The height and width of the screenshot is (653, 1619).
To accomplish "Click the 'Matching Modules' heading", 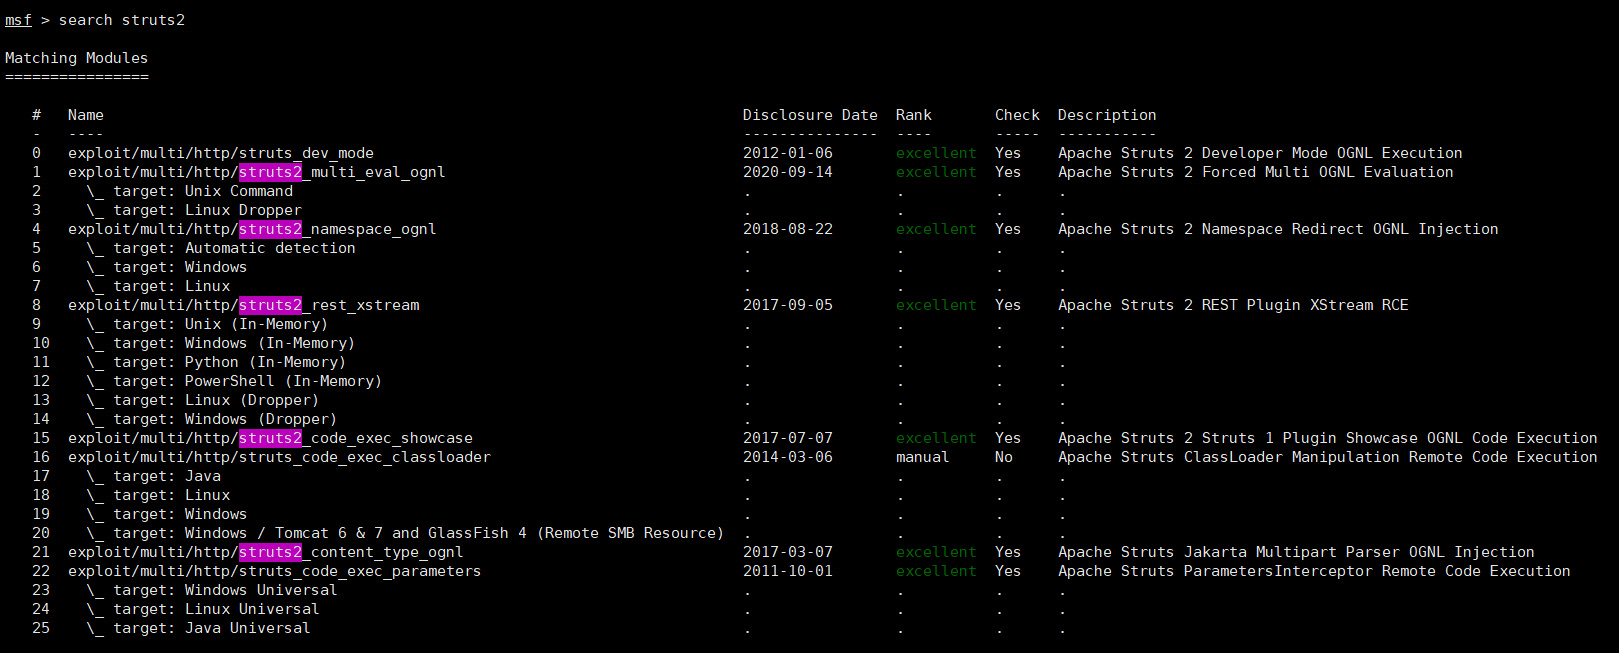I will point(76,58).
